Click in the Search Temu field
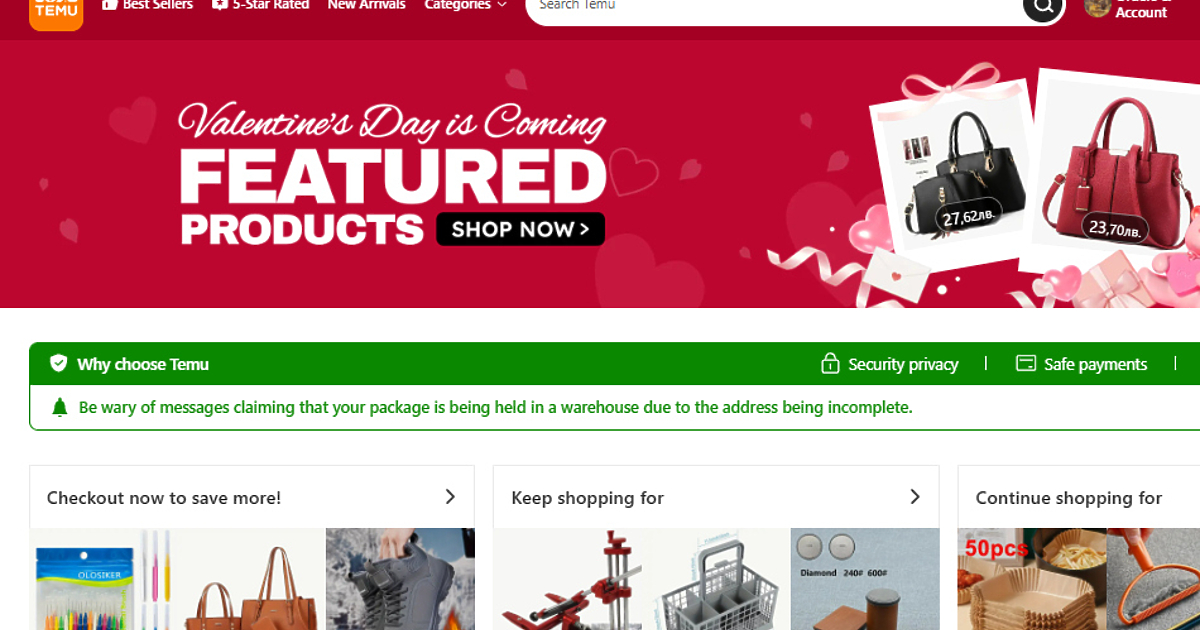 click(x=770, y=7)
